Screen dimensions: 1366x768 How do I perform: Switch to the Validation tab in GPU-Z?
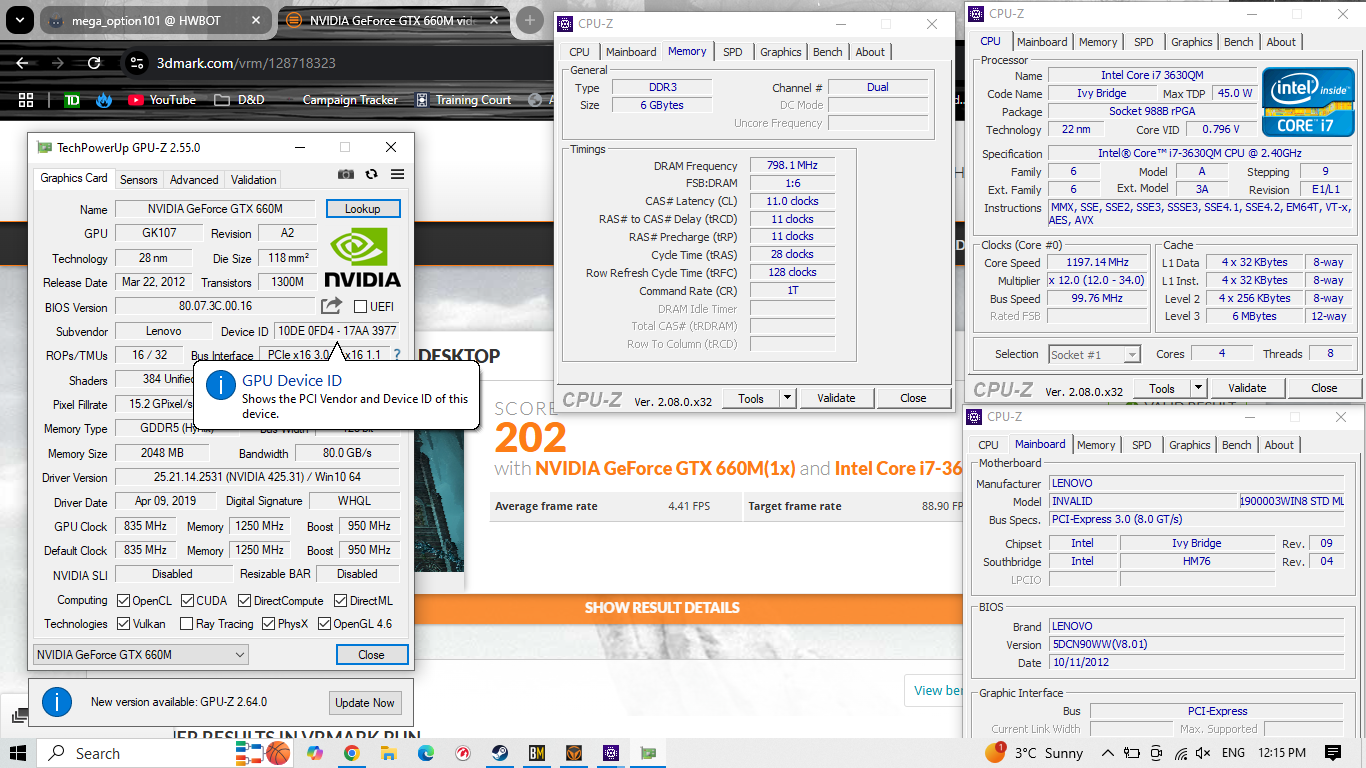pos(254,180)
